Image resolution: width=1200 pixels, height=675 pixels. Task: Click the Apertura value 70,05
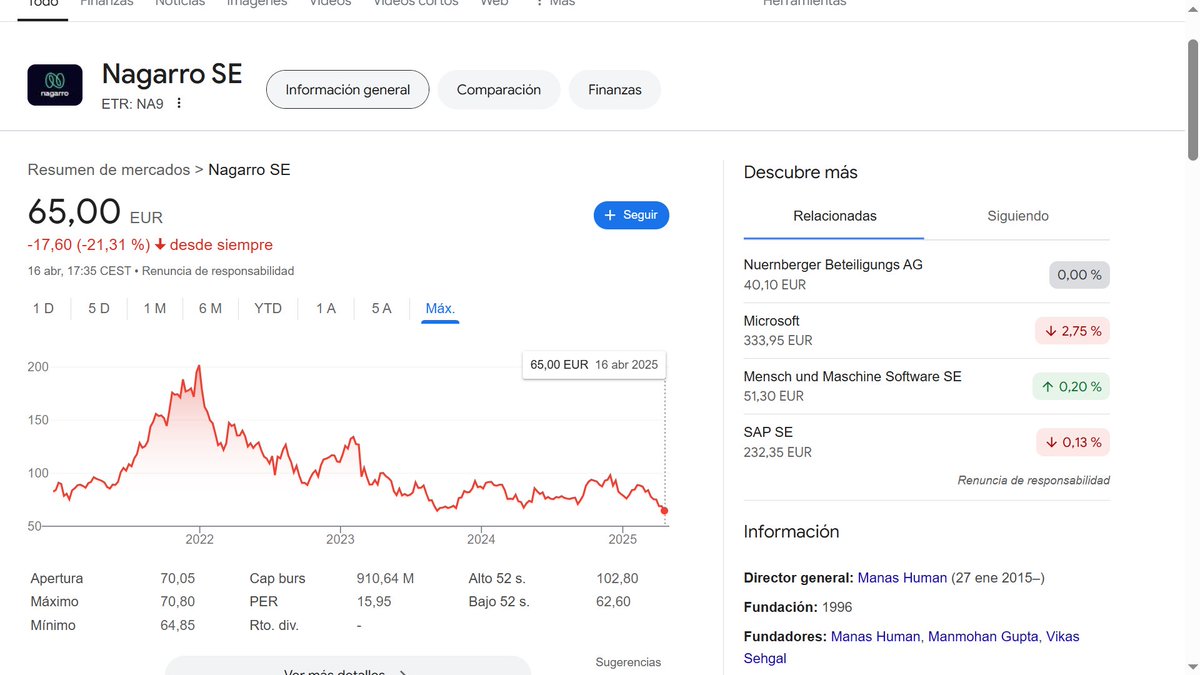point(177,578)
